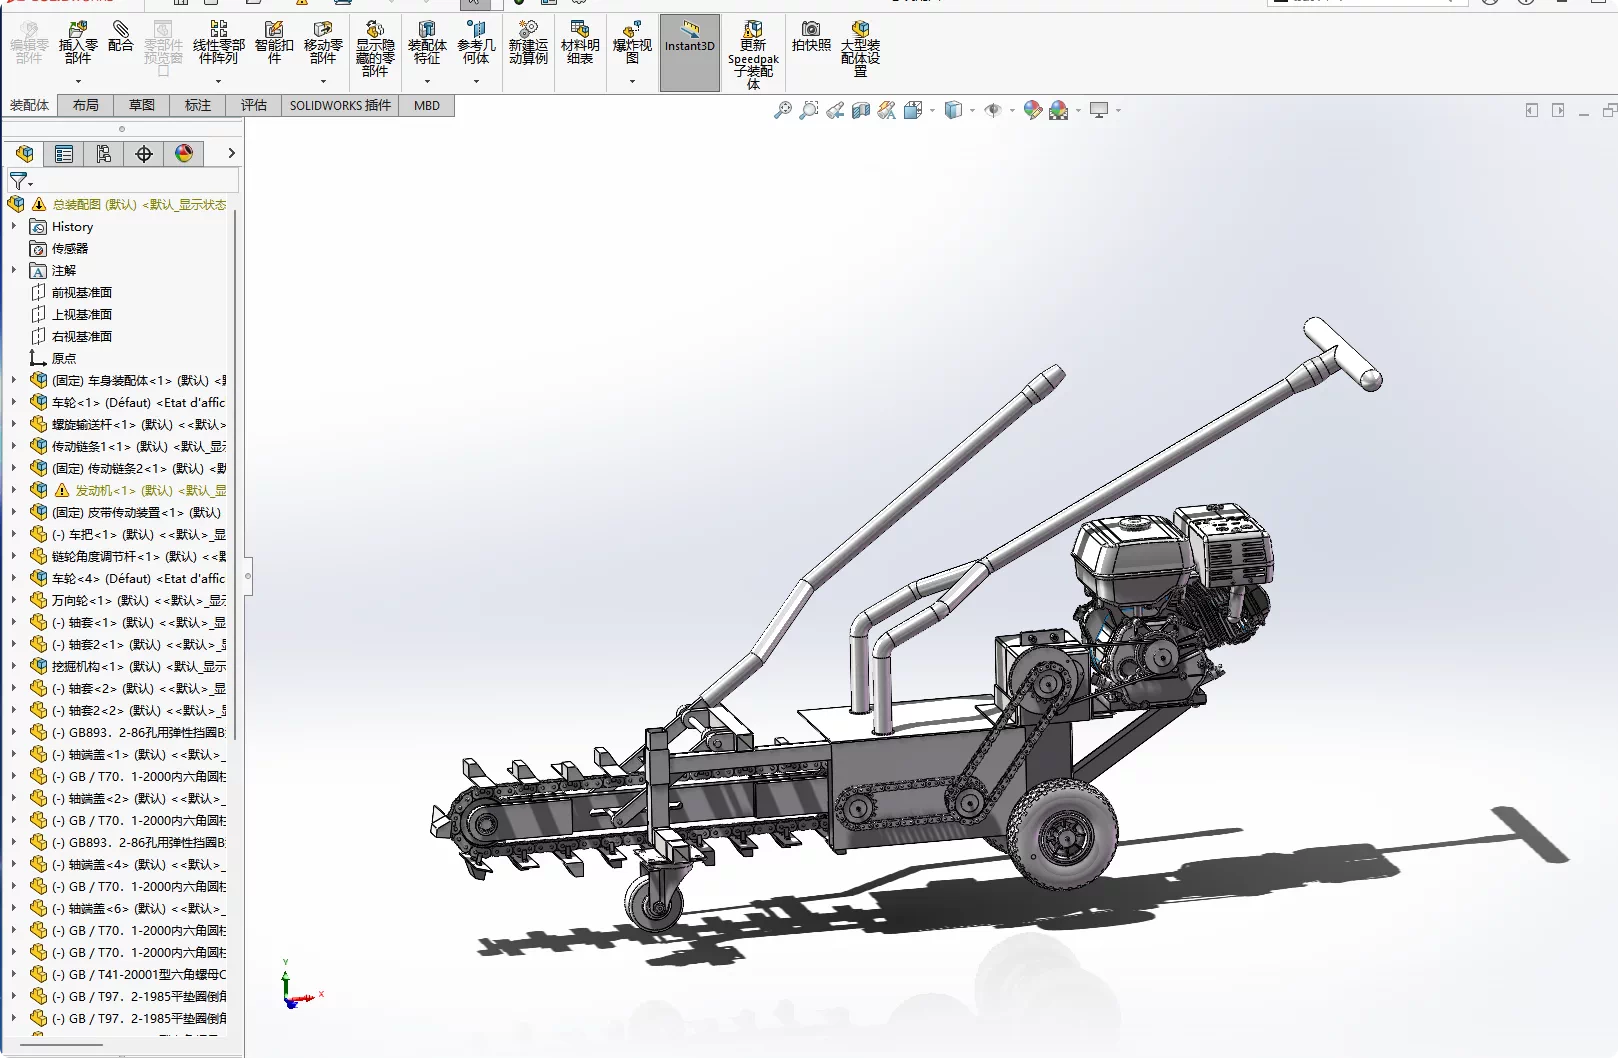Click the tree filter funnel icon

pyautogui.click(x=20, y=181)
